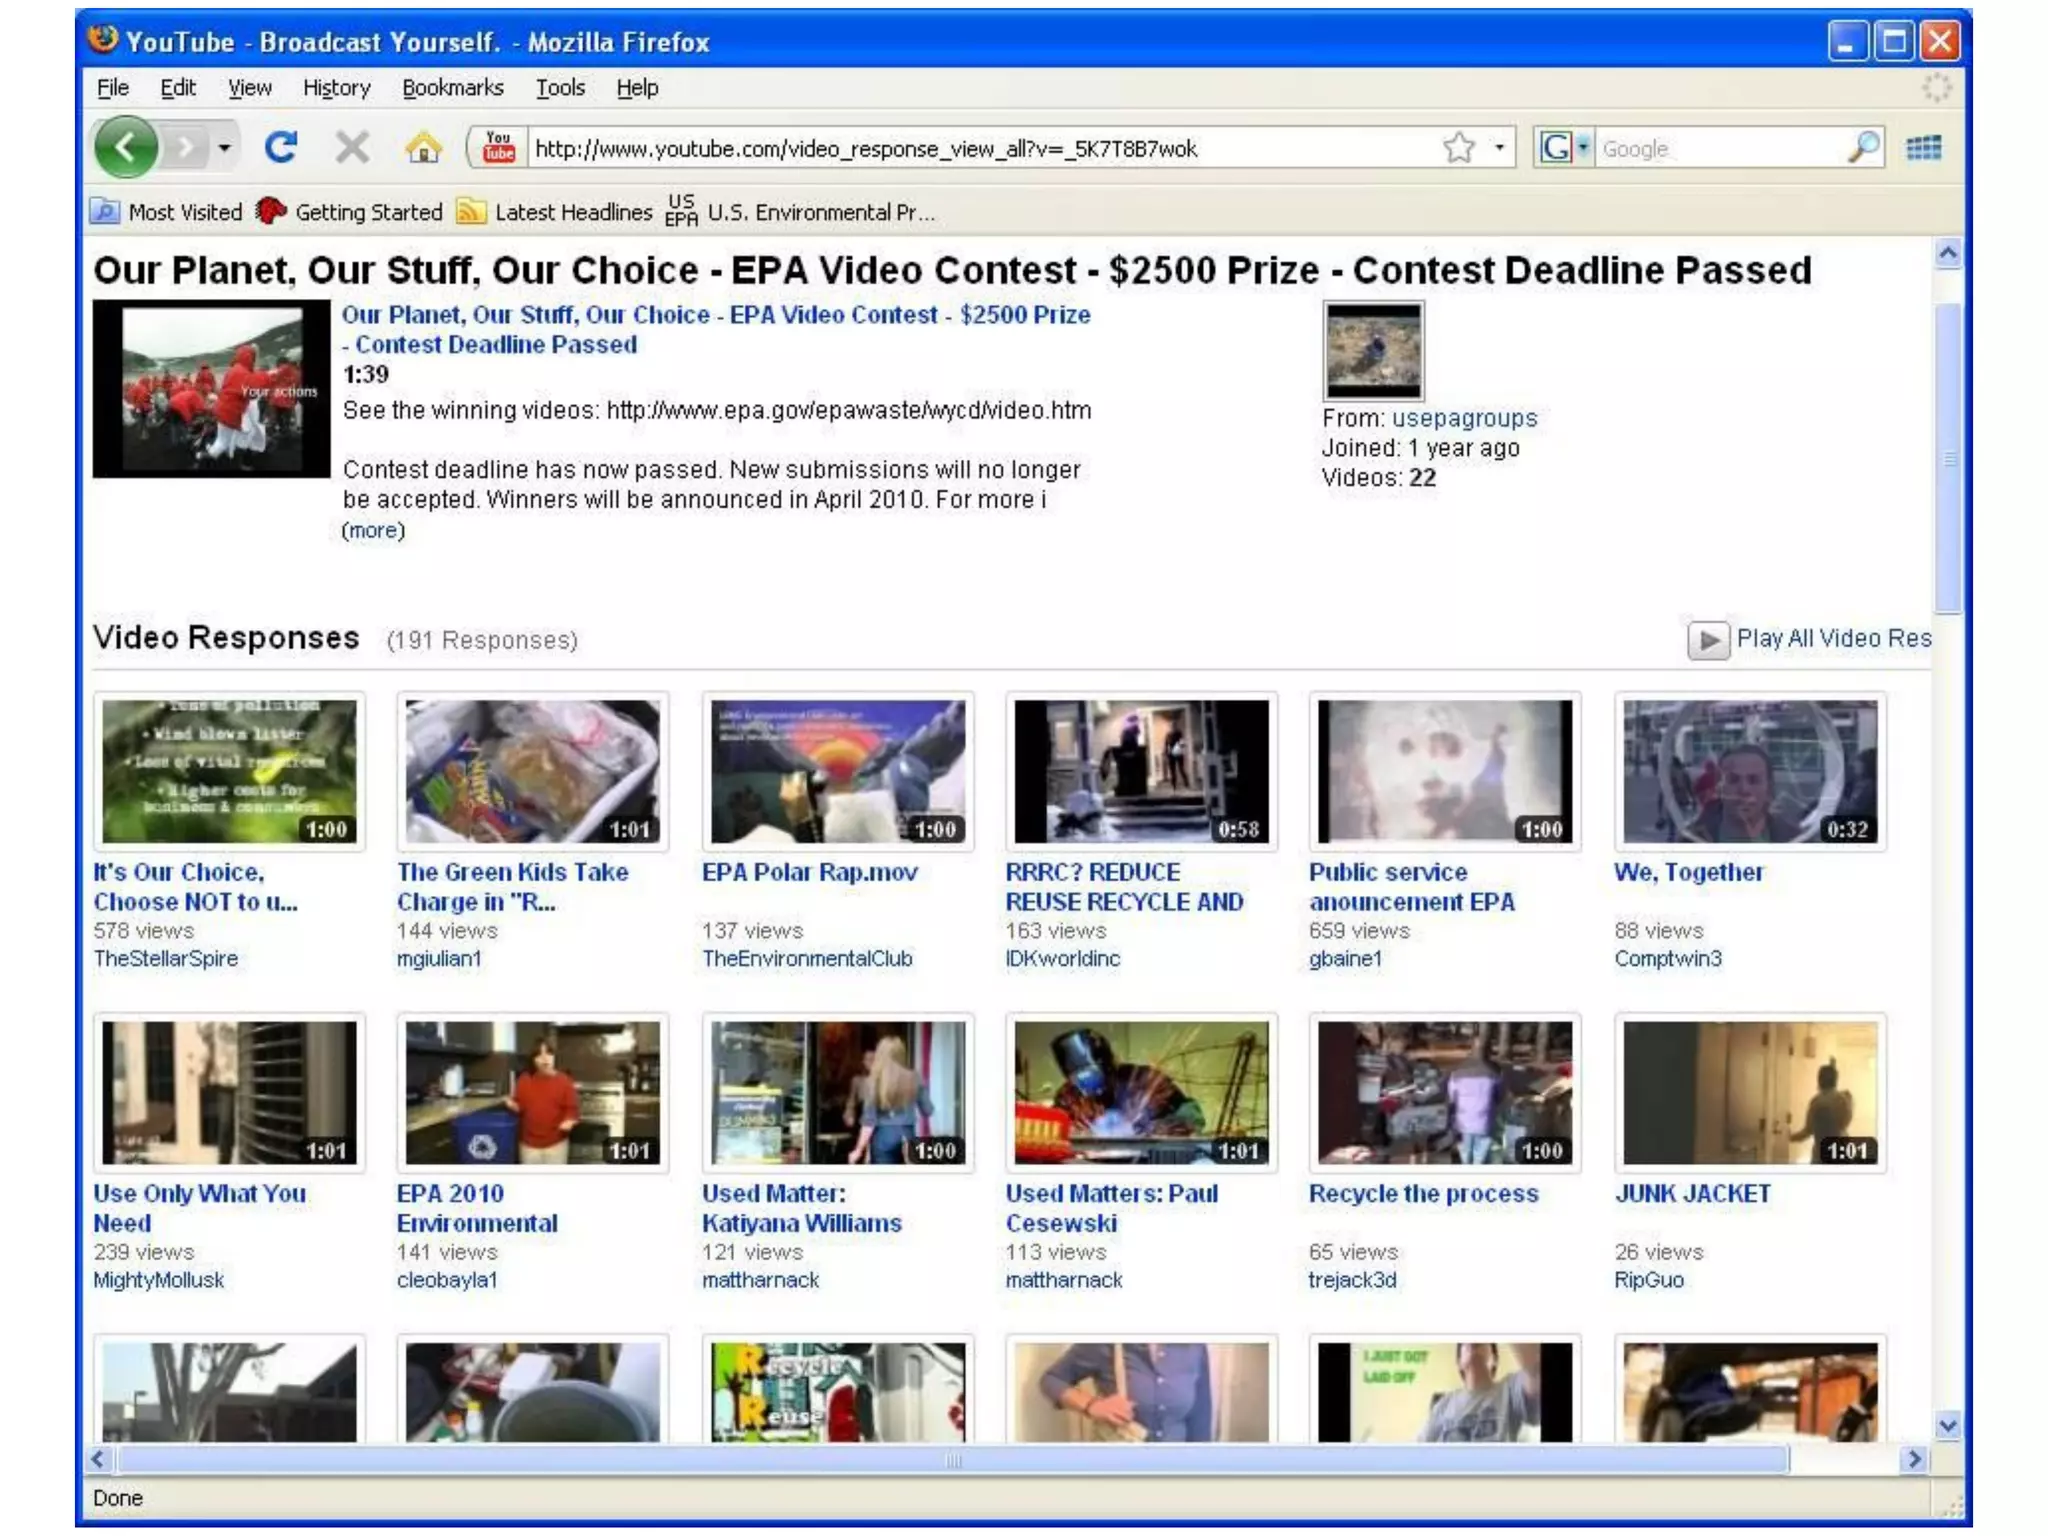Screen dimensions: 2048x1536
Task: Bookmark the page with the star icon
Action: point(1459,148)
